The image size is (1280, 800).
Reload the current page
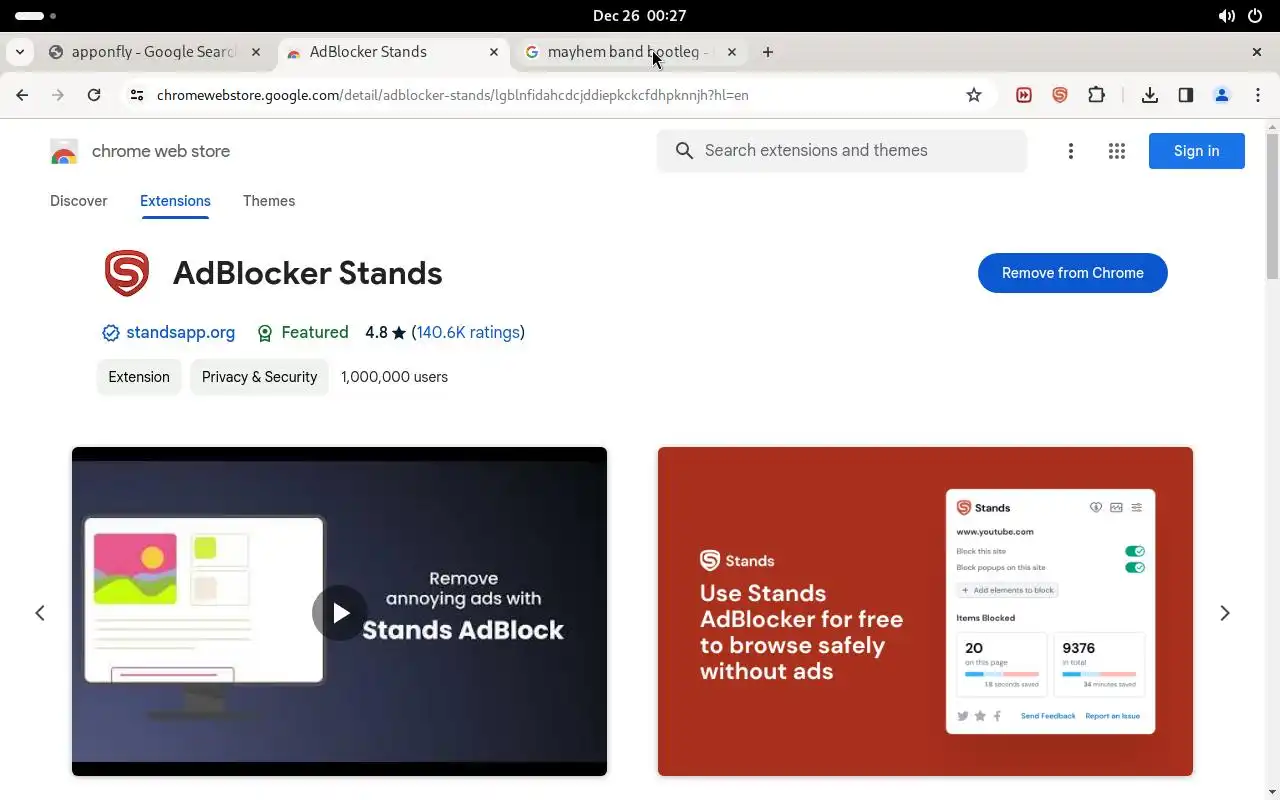[94, 95]
